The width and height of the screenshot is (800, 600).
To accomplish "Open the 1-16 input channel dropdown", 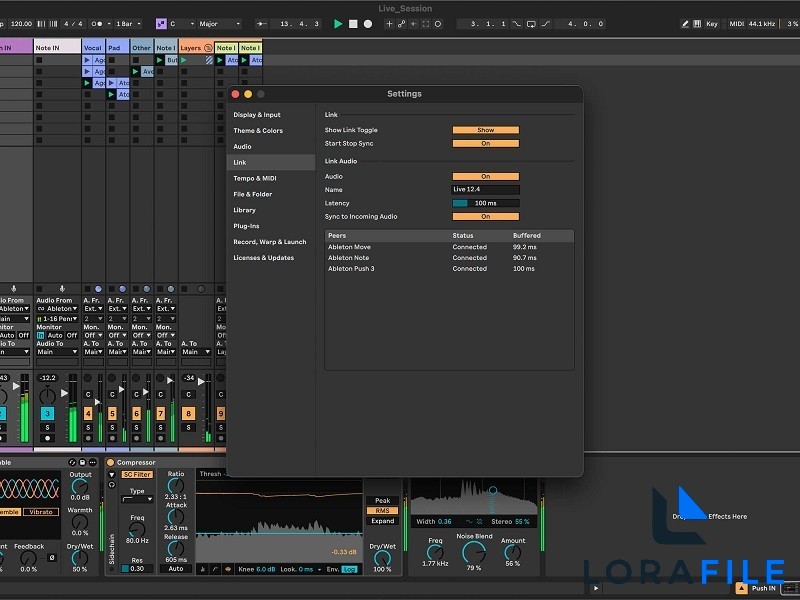I will click(57, 318).
